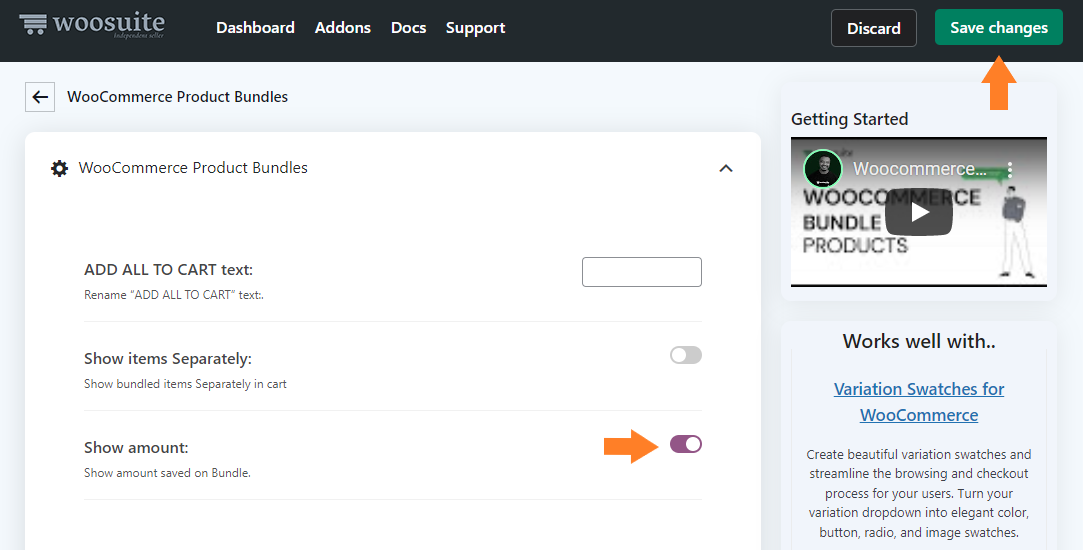Play the Getting Started video
This screenshot has height=550, width=1083.
coord(919,212)
